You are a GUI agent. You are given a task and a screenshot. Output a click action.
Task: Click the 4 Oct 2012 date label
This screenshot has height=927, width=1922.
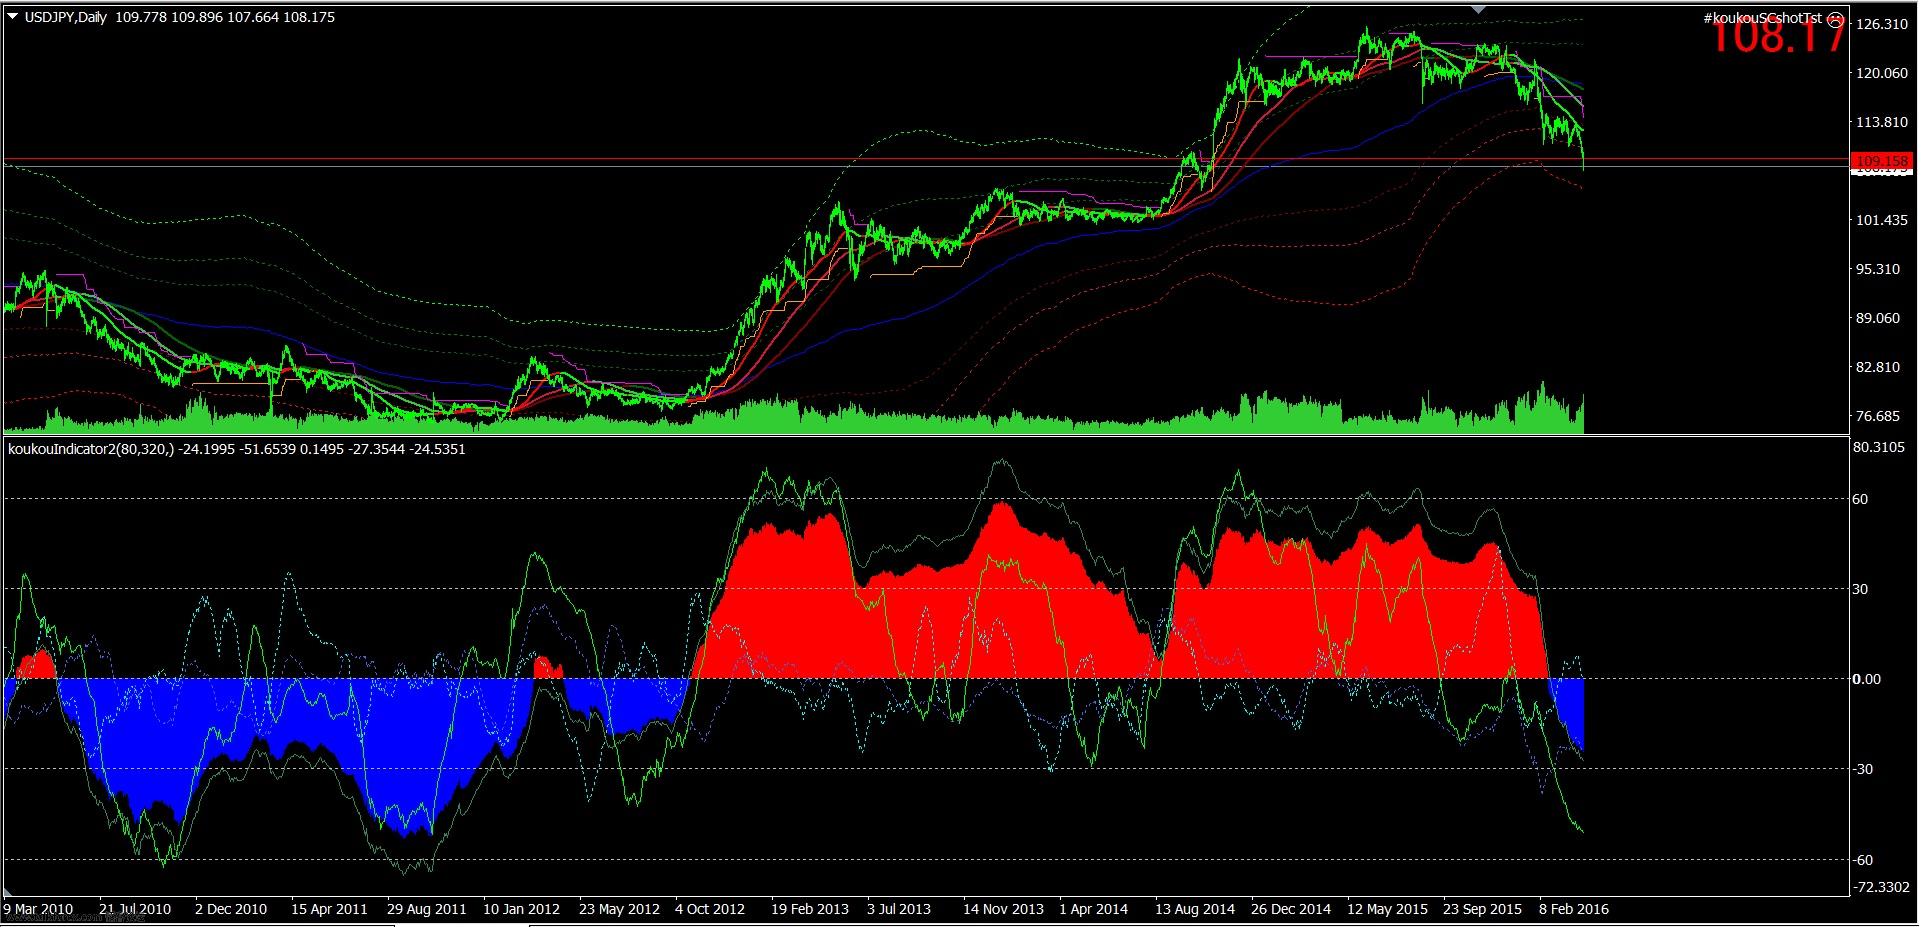[x=710, y=909]
